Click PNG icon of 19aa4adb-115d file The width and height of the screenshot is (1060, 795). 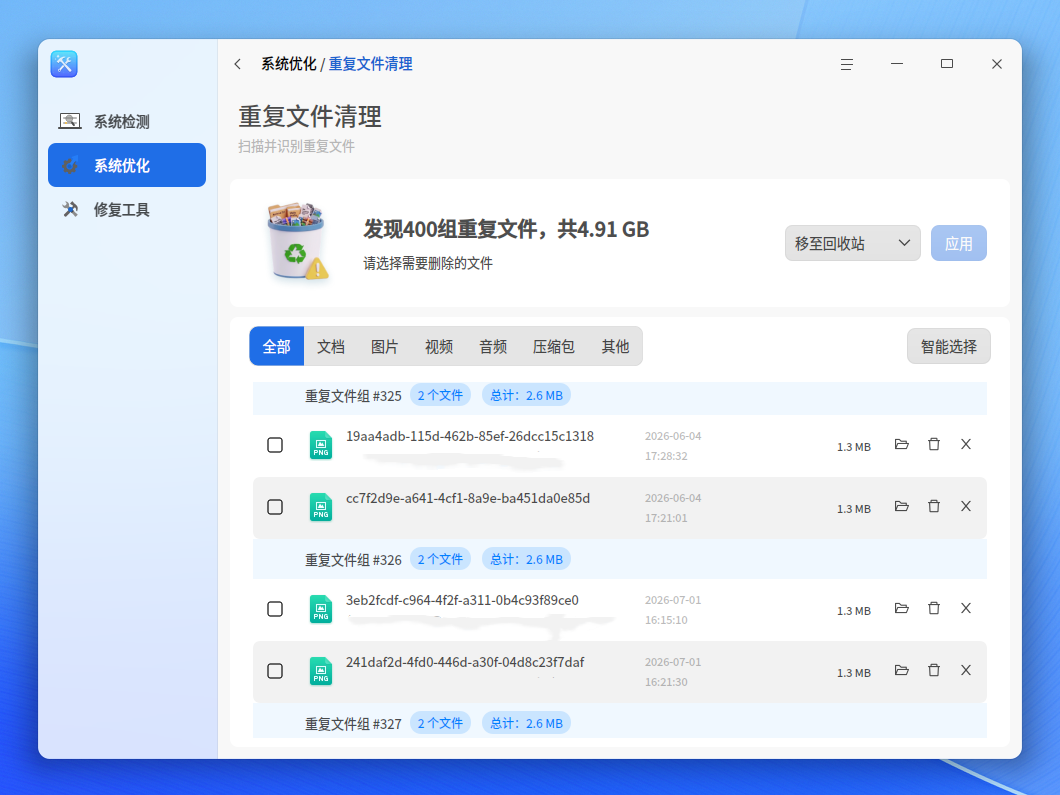pos(321,445)
